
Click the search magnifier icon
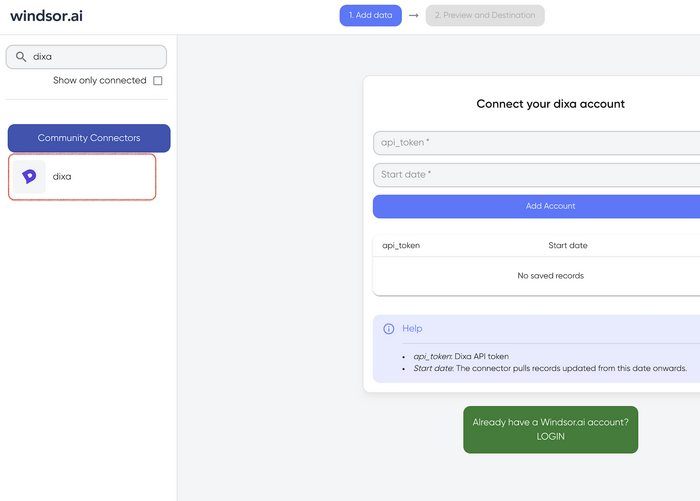point(21,57)
